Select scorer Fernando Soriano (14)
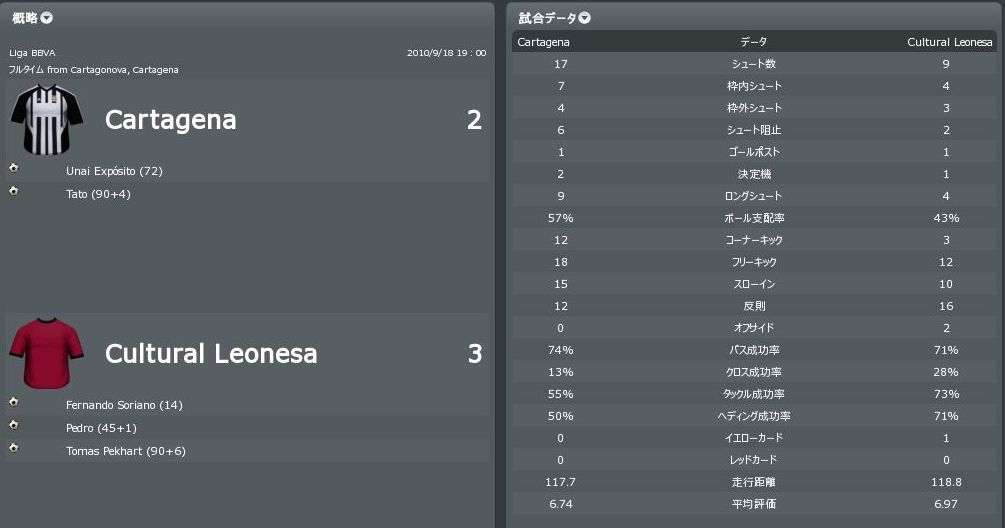Screen dimensions: 1005x528 tap(124, 405)
